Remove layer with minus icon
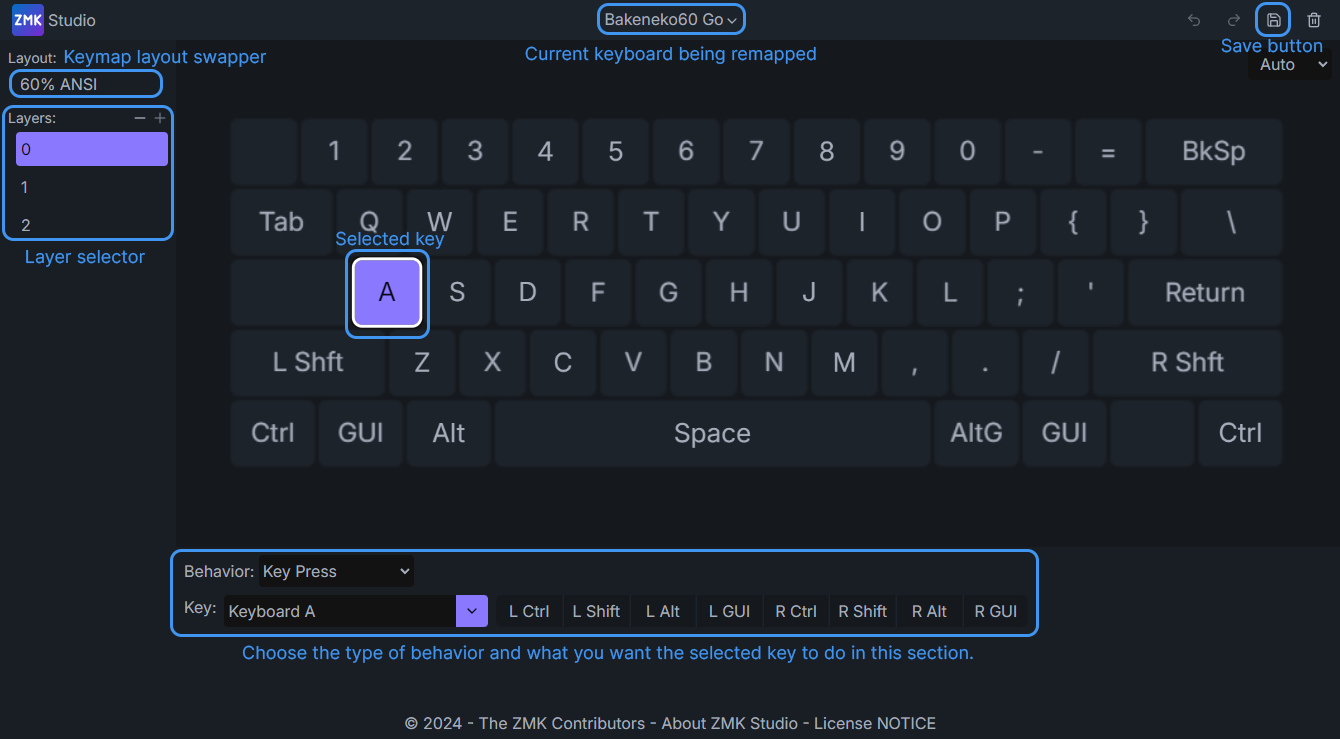This screenshot has width=1340, height=739. coord(140,118)
